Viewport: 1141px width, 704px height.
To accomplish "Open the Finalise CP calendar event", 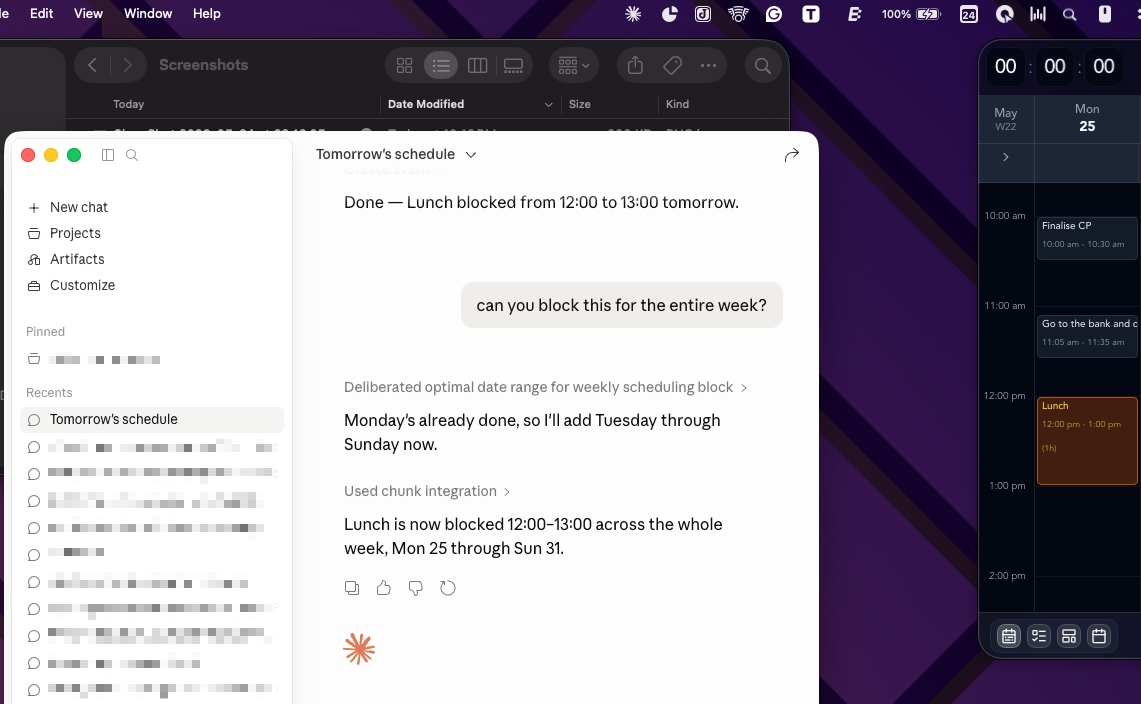I will (1086, 237).
